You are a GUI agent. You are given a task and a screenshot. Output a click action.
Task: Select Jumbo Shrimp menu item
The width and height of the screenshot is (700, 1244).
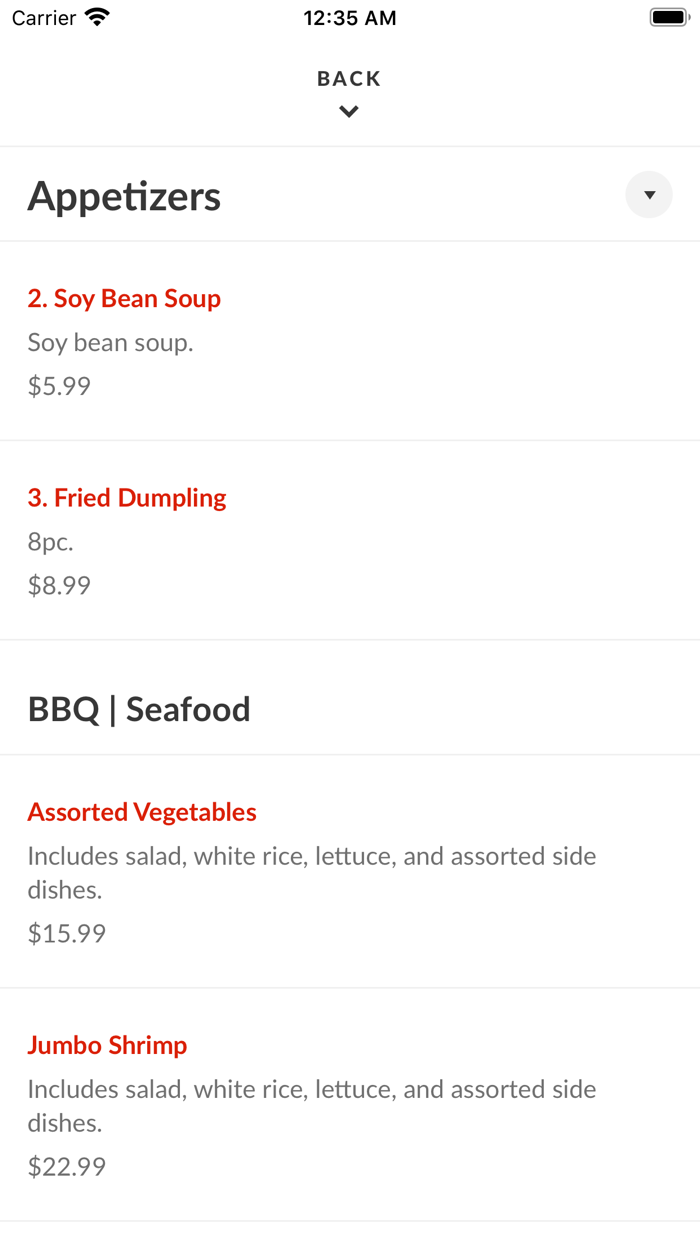(x=107, y=1045)
